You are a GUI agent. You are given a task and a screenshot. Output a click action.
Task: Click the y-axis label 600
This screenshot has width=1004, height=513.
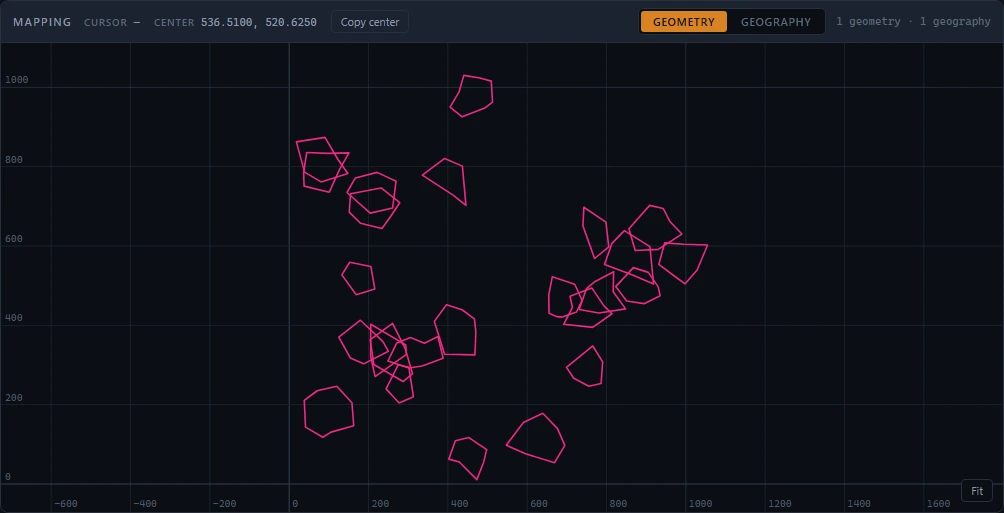(x=14, y=239)
